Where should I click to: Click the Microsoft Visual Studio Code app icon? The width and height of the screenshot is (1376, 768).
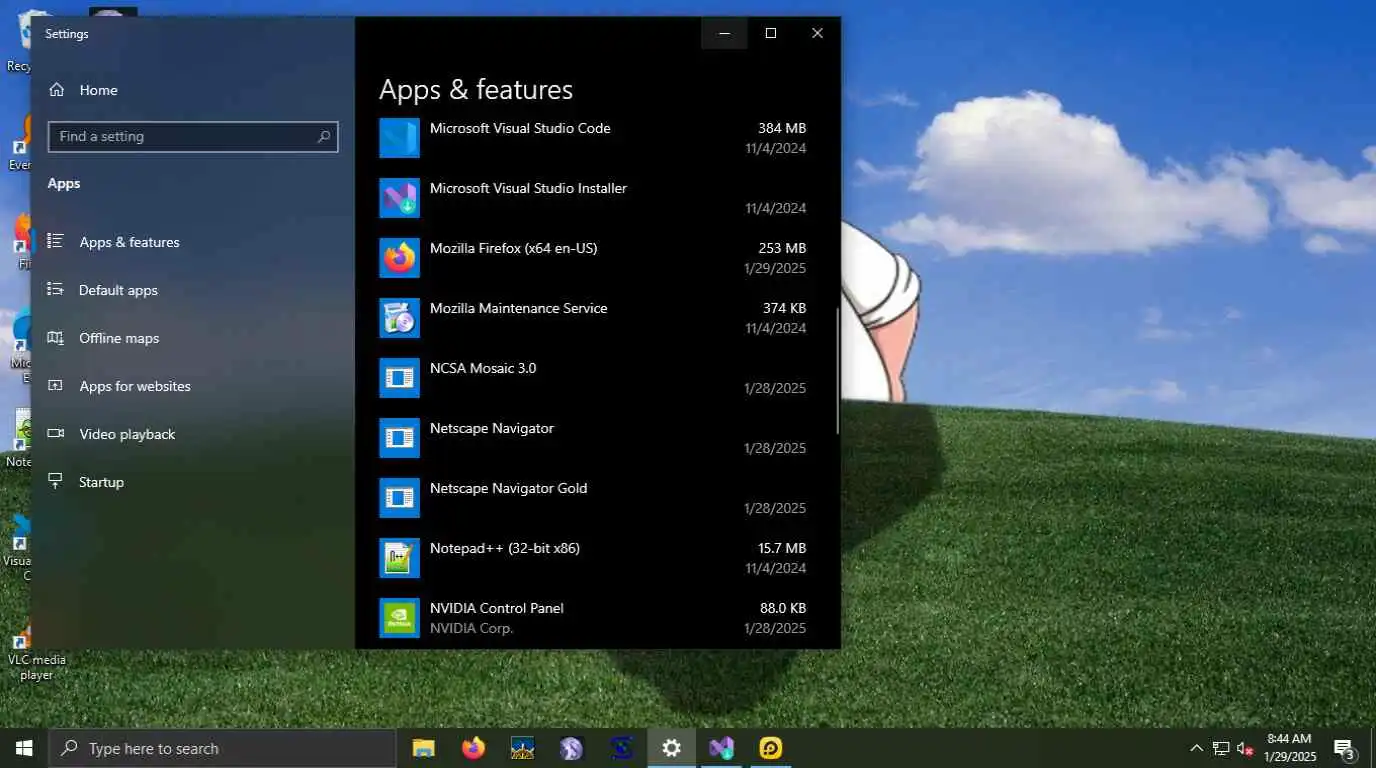(x=399, y=138)
